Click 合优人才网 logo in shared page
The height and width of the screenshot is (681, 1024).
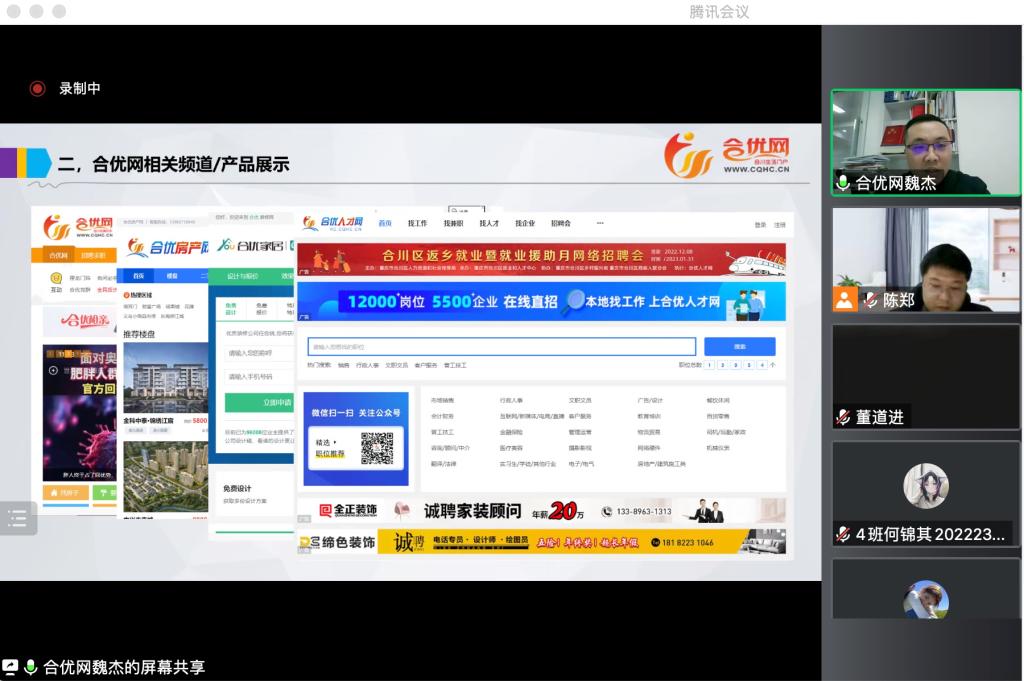click(x=333, y=223)
